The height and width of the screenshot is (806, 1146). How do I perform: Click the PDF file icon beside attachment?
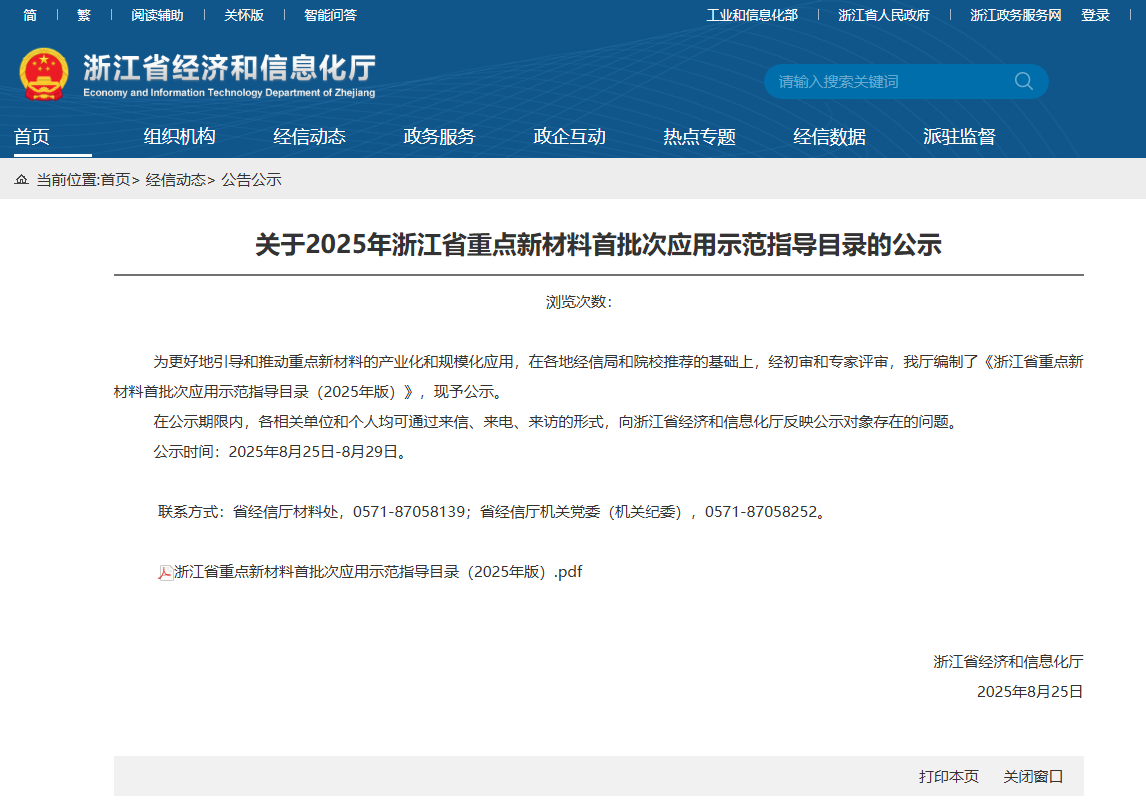click(x=166, y=572)
